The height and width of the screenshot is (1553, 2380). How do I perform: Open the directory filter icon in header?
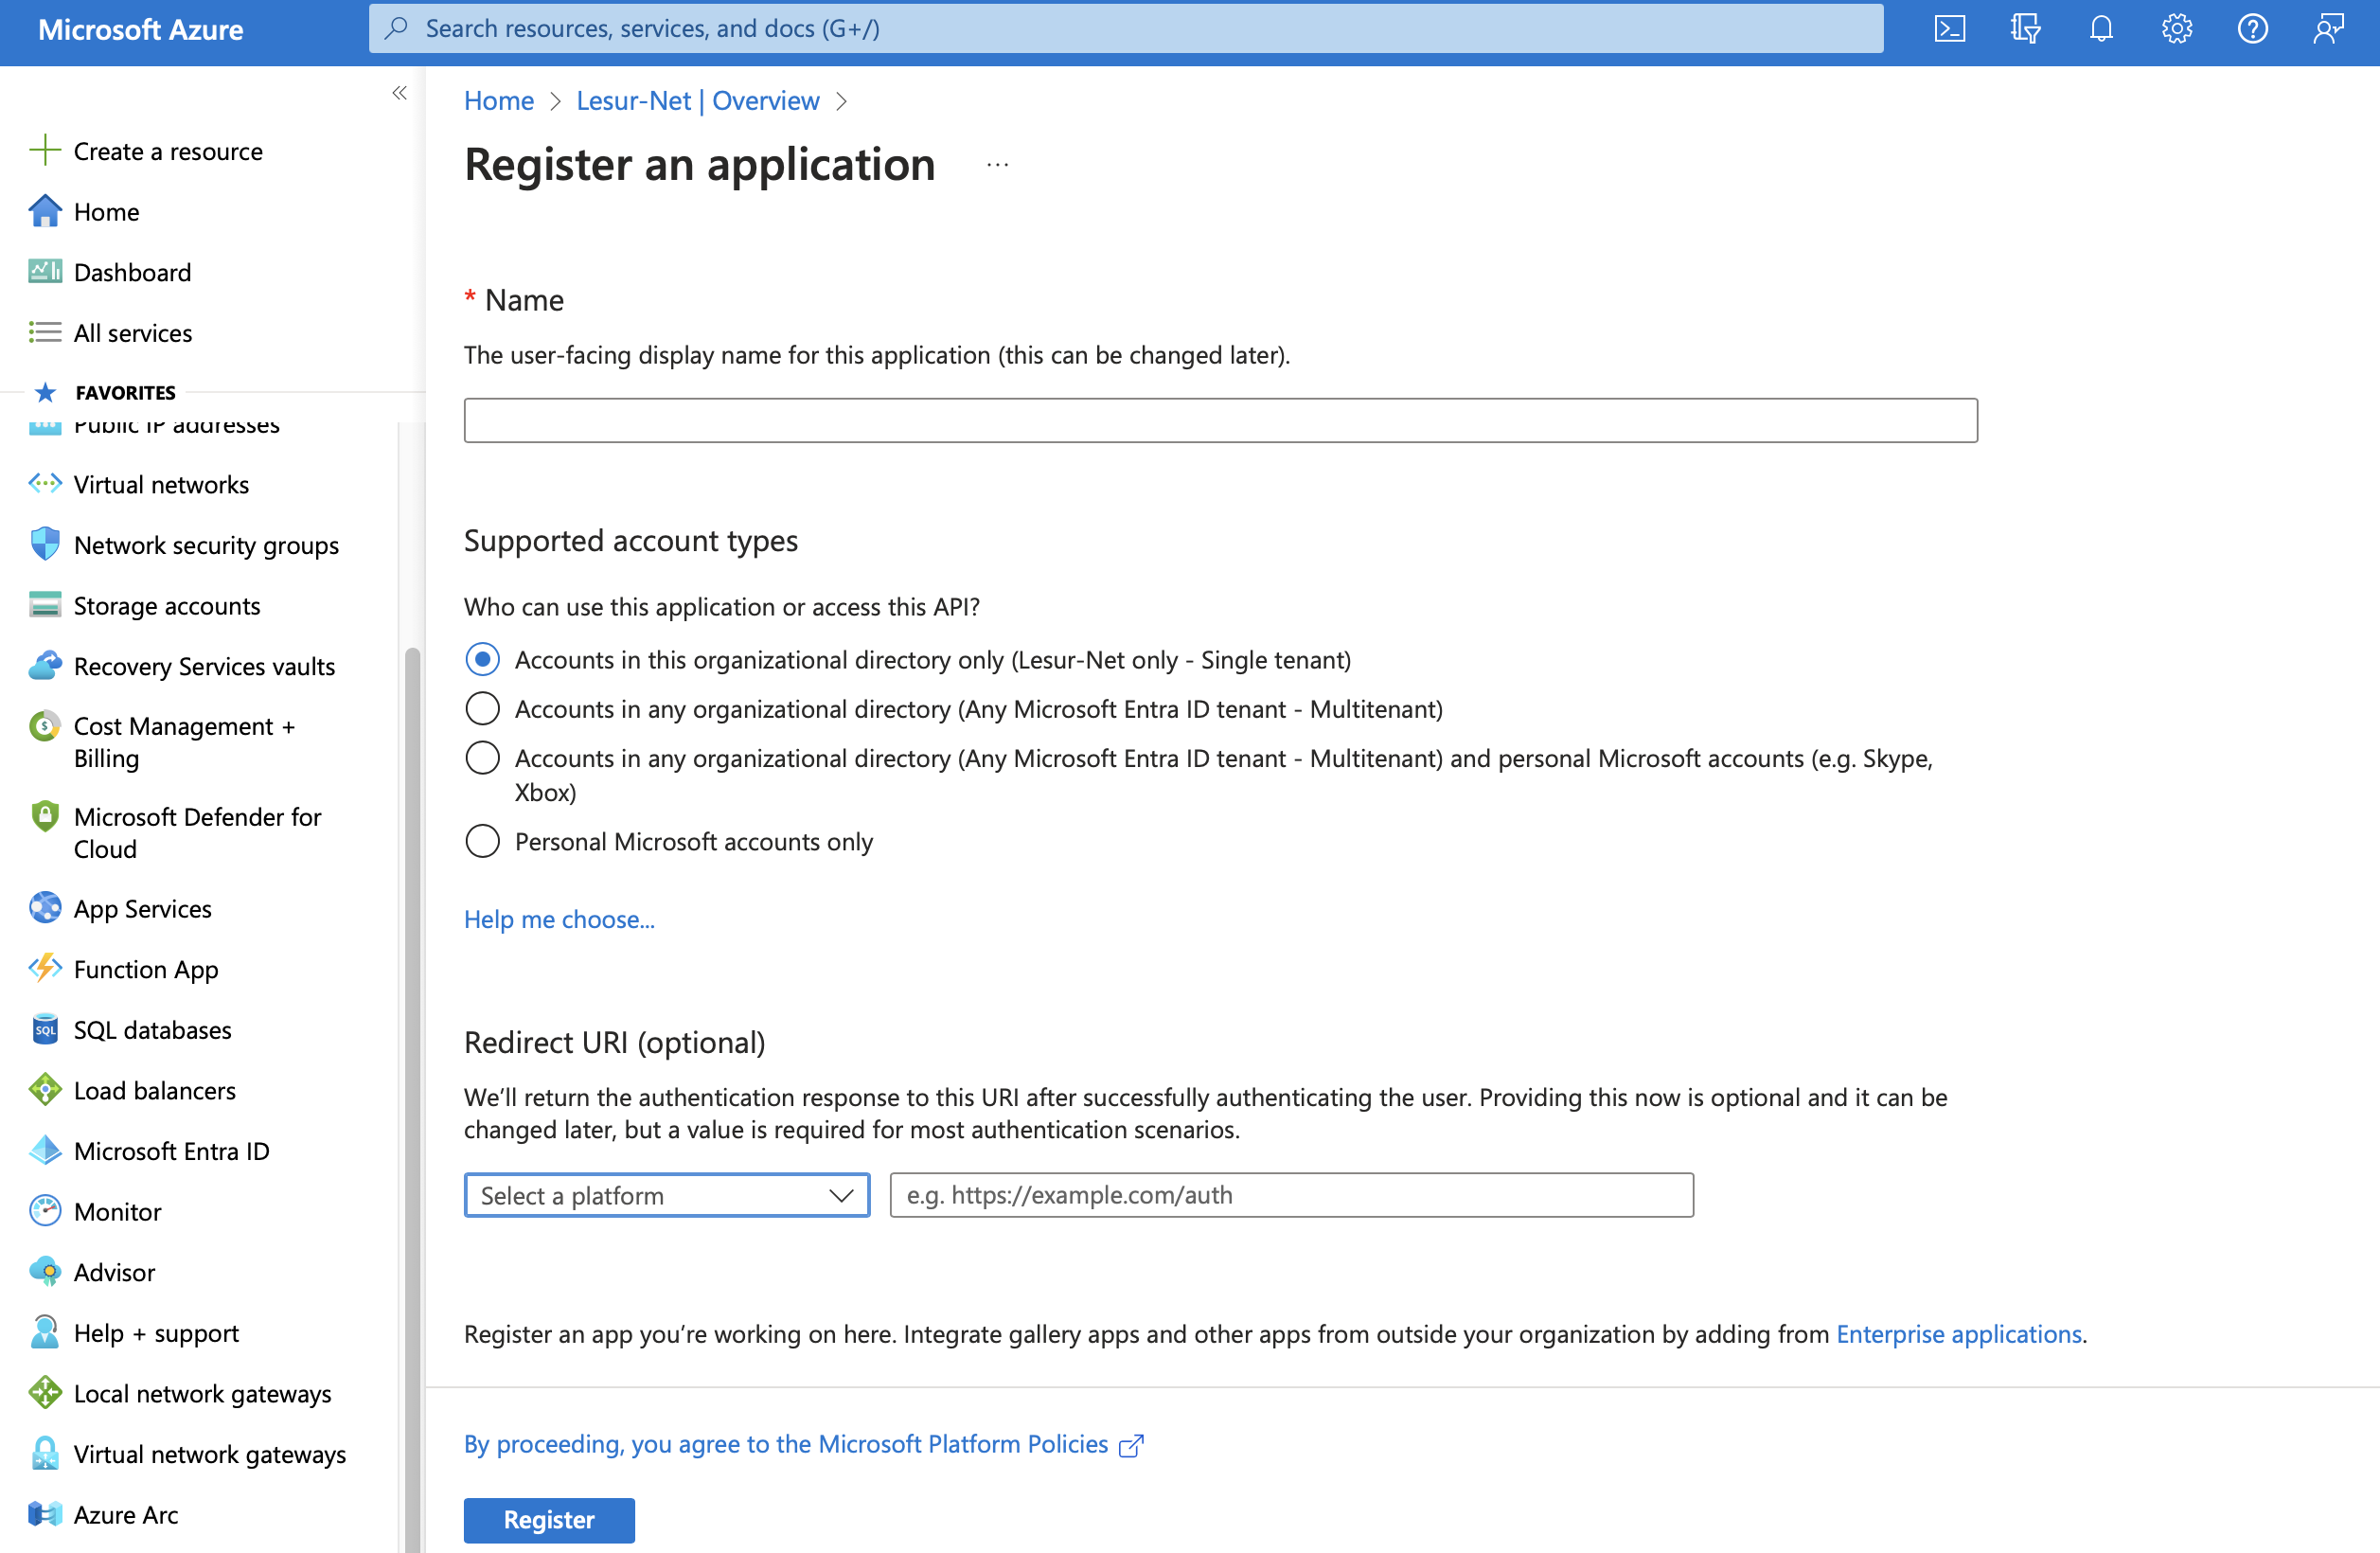[x=2025, y=28]
